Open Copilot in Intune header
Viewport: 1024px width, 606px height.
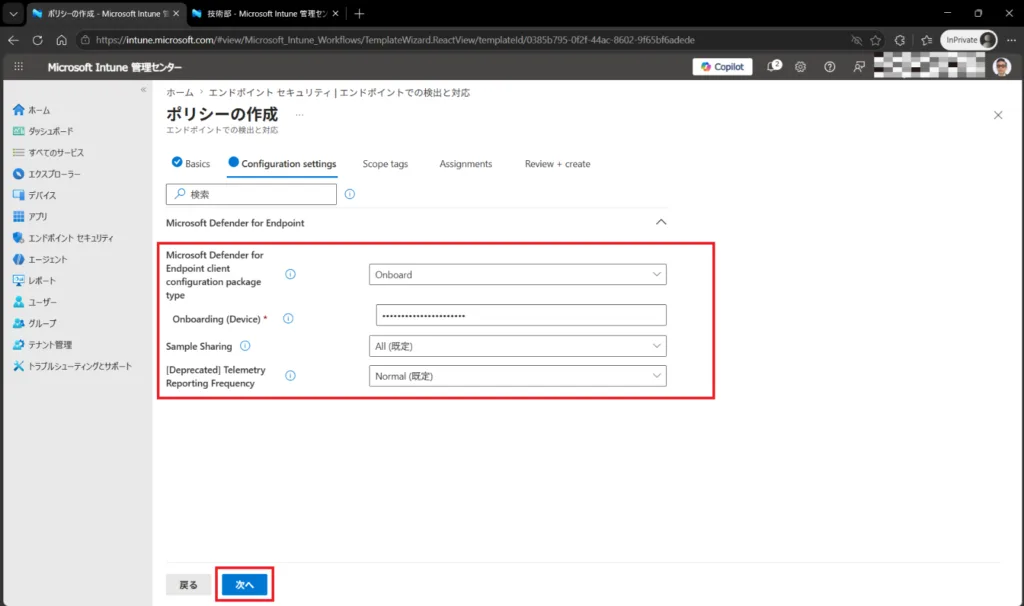pyautogui.click(x=722, y=67)
